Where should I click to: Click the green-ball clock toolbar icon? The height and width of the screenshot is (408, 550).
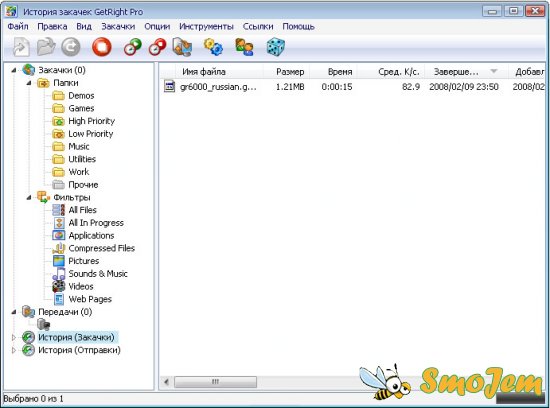click(133, 47)
